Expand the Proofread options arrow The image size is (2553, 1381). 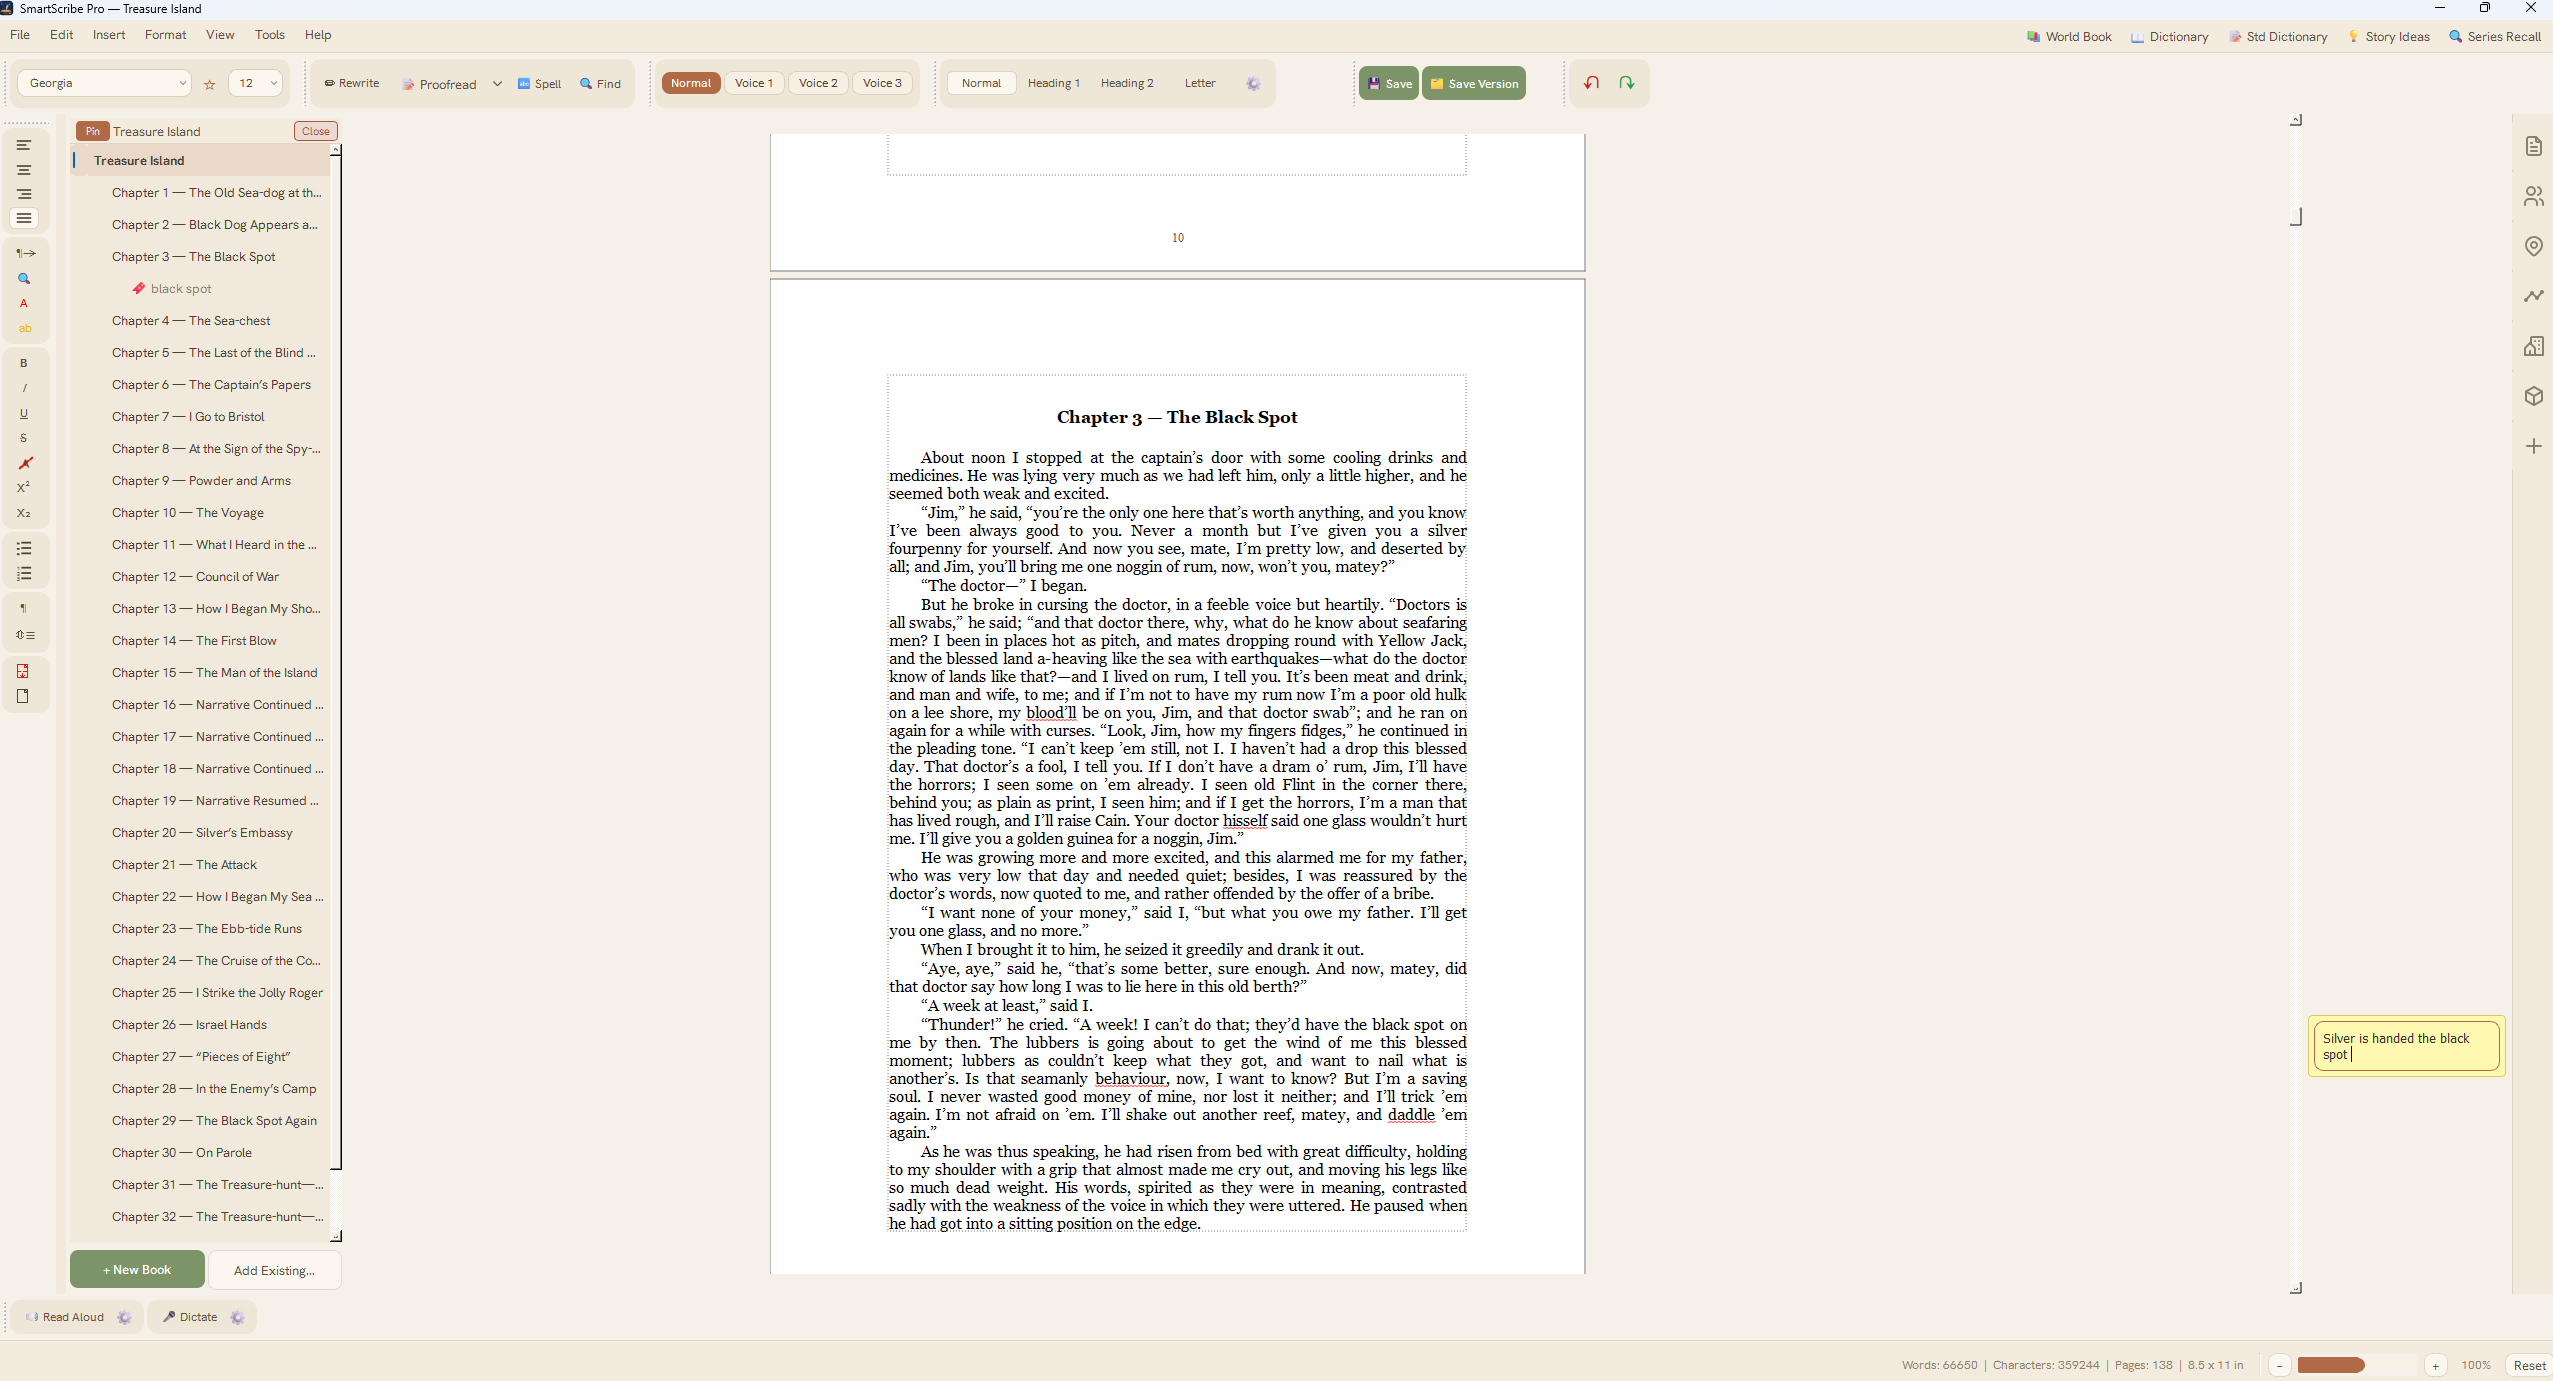tap(497, 84)
